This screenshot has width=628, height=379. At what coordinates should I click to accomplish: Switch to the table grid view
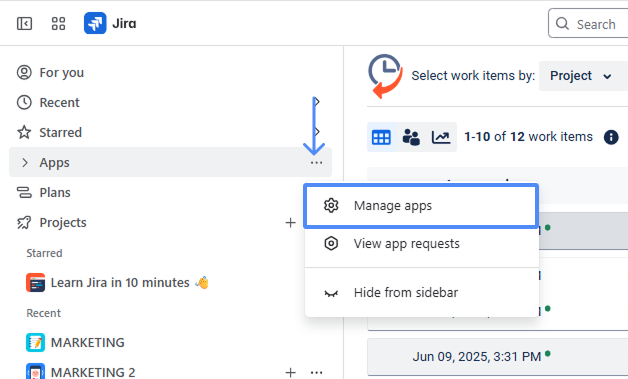(x=381, y=137)
